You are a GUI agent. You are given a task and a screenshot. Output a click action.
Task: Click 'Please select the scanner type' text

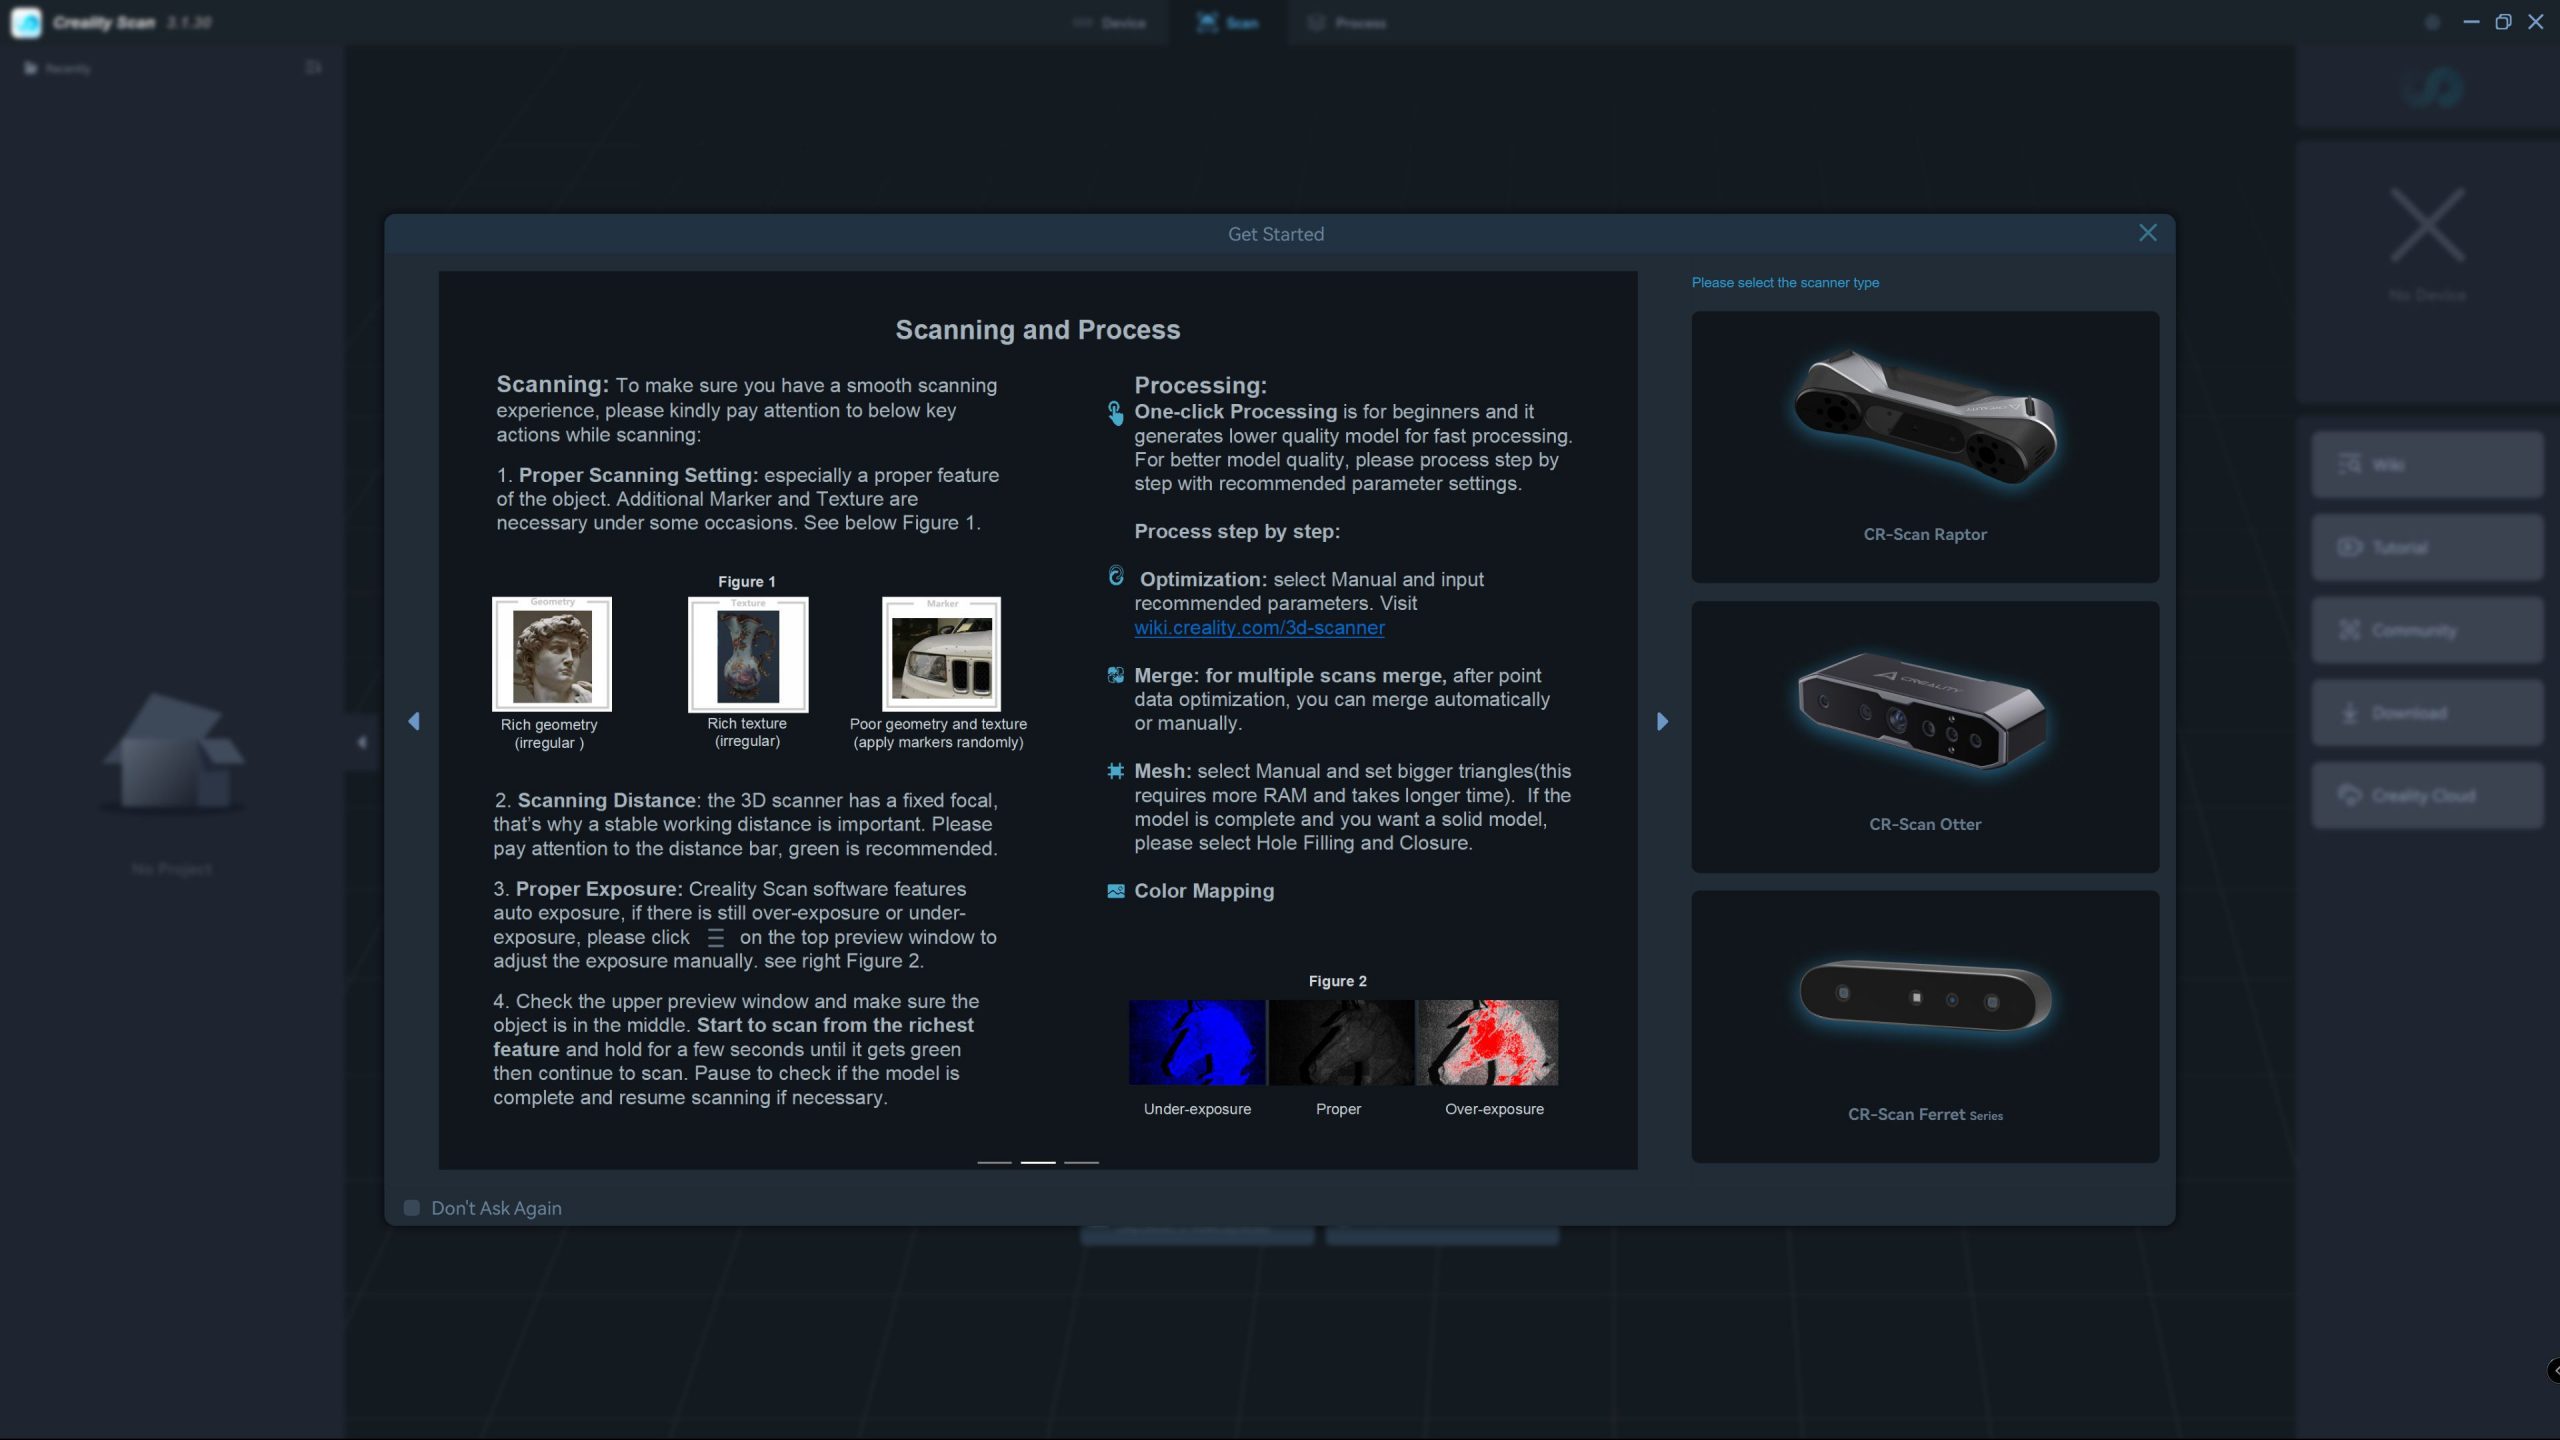1785,283
